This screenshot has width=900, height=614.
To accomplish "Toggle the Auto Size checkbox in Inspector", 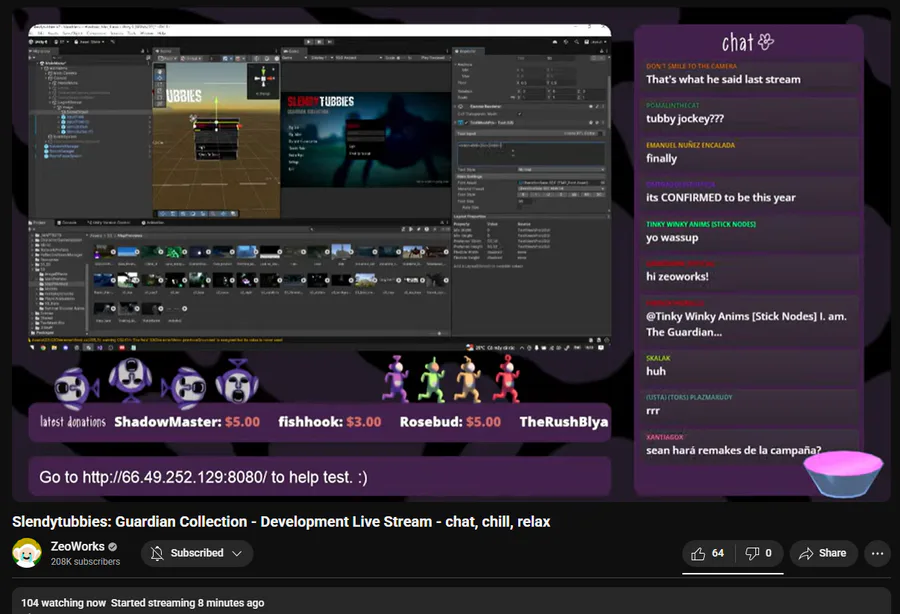I will tap(519, 207).
